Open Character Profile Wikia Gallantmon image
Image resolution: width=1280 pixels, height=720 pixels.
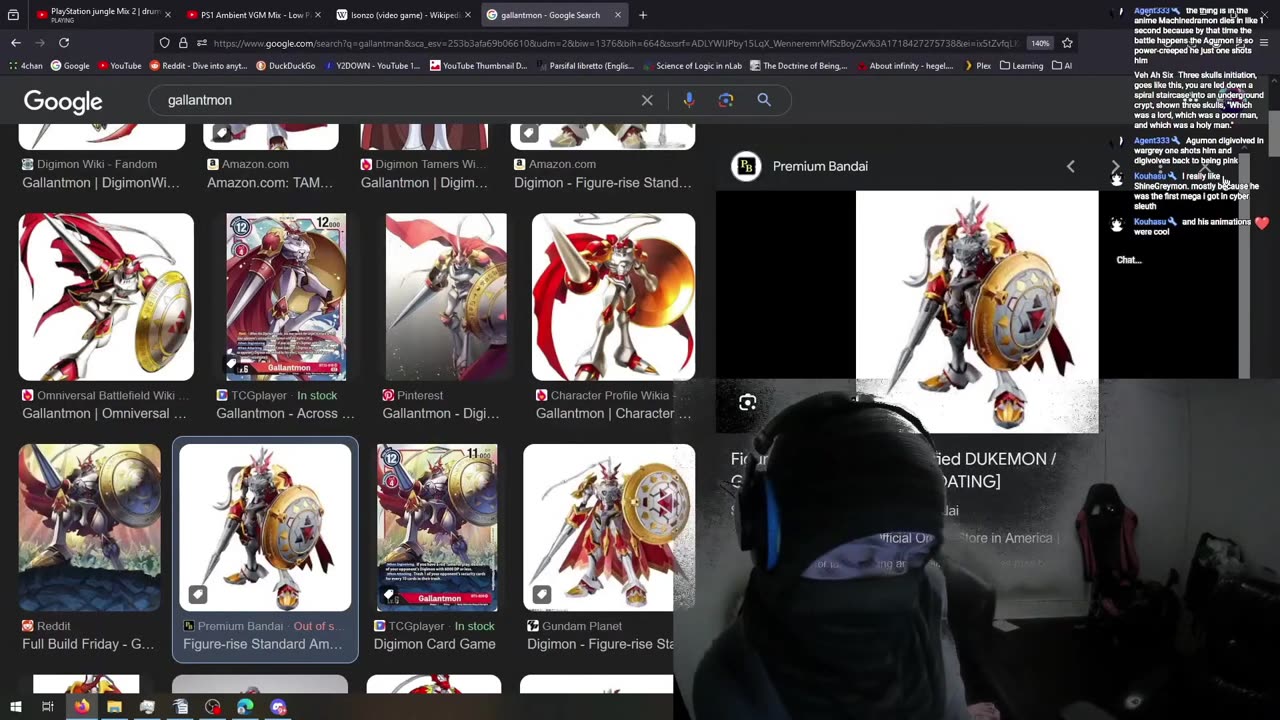[613, 297]
